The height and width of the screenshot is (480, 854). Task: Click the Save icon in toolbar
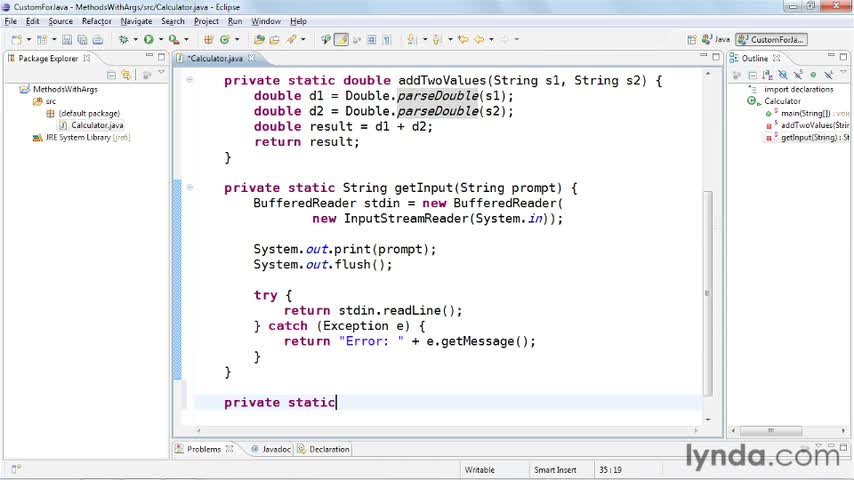point(66,40)
